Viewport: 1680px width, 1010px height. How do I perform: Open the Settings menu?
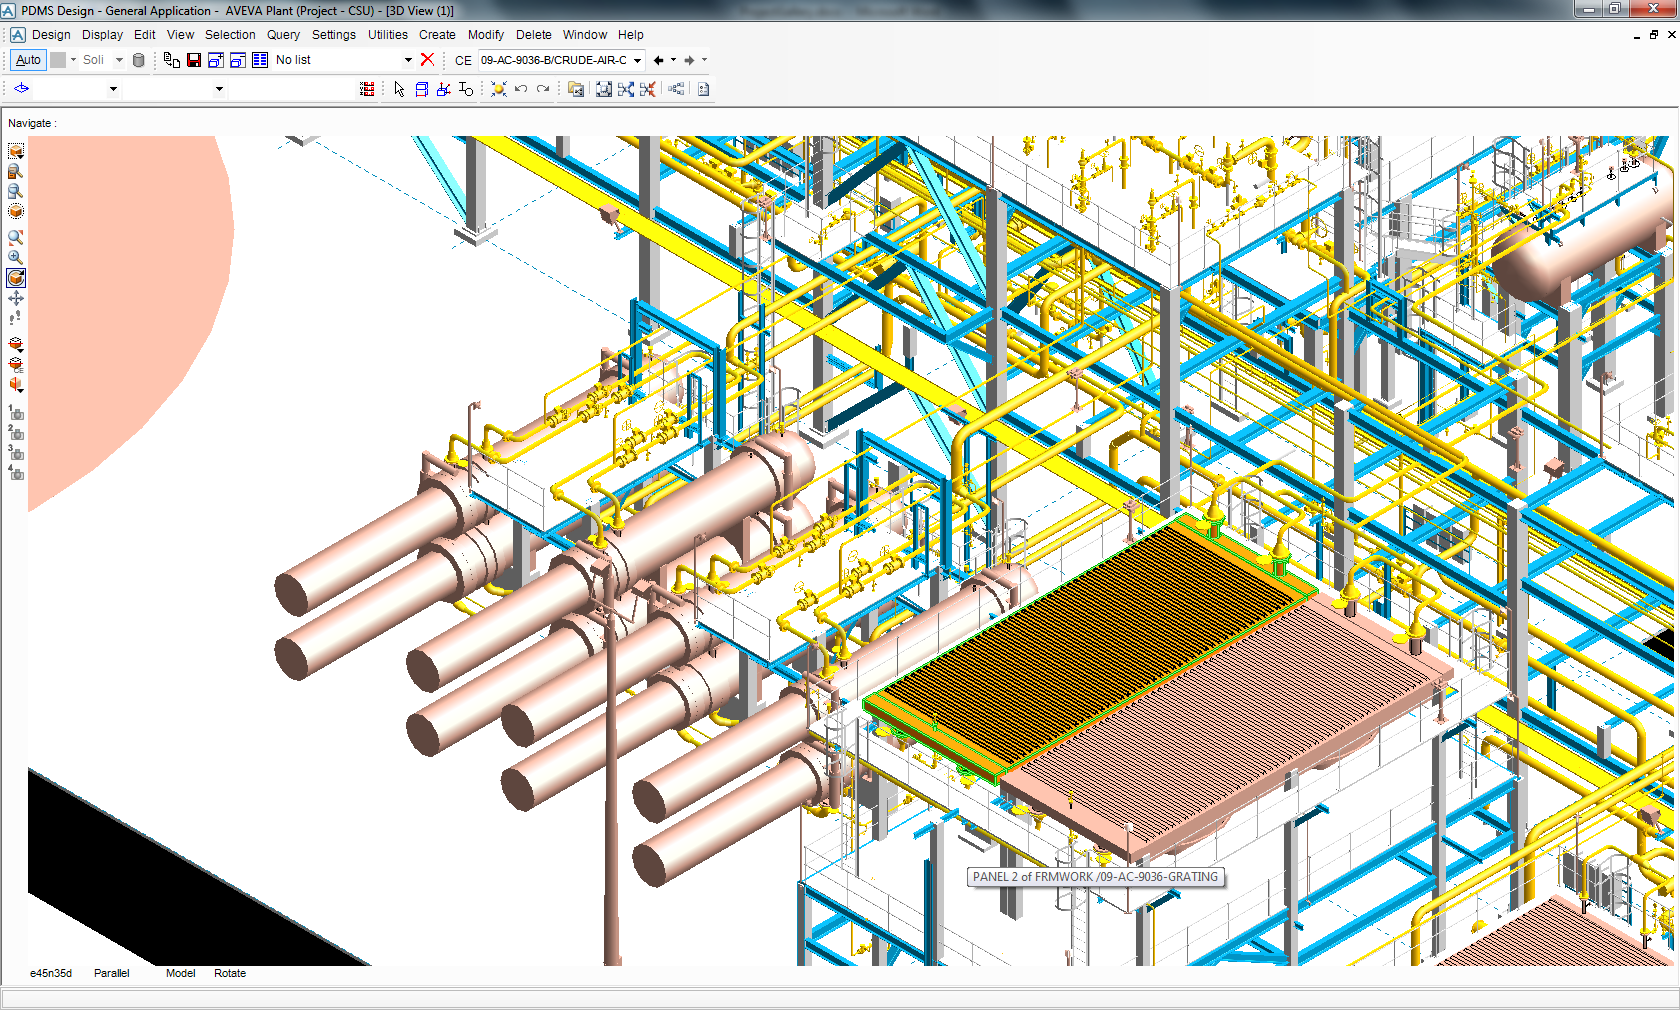[x=334, y=35]
